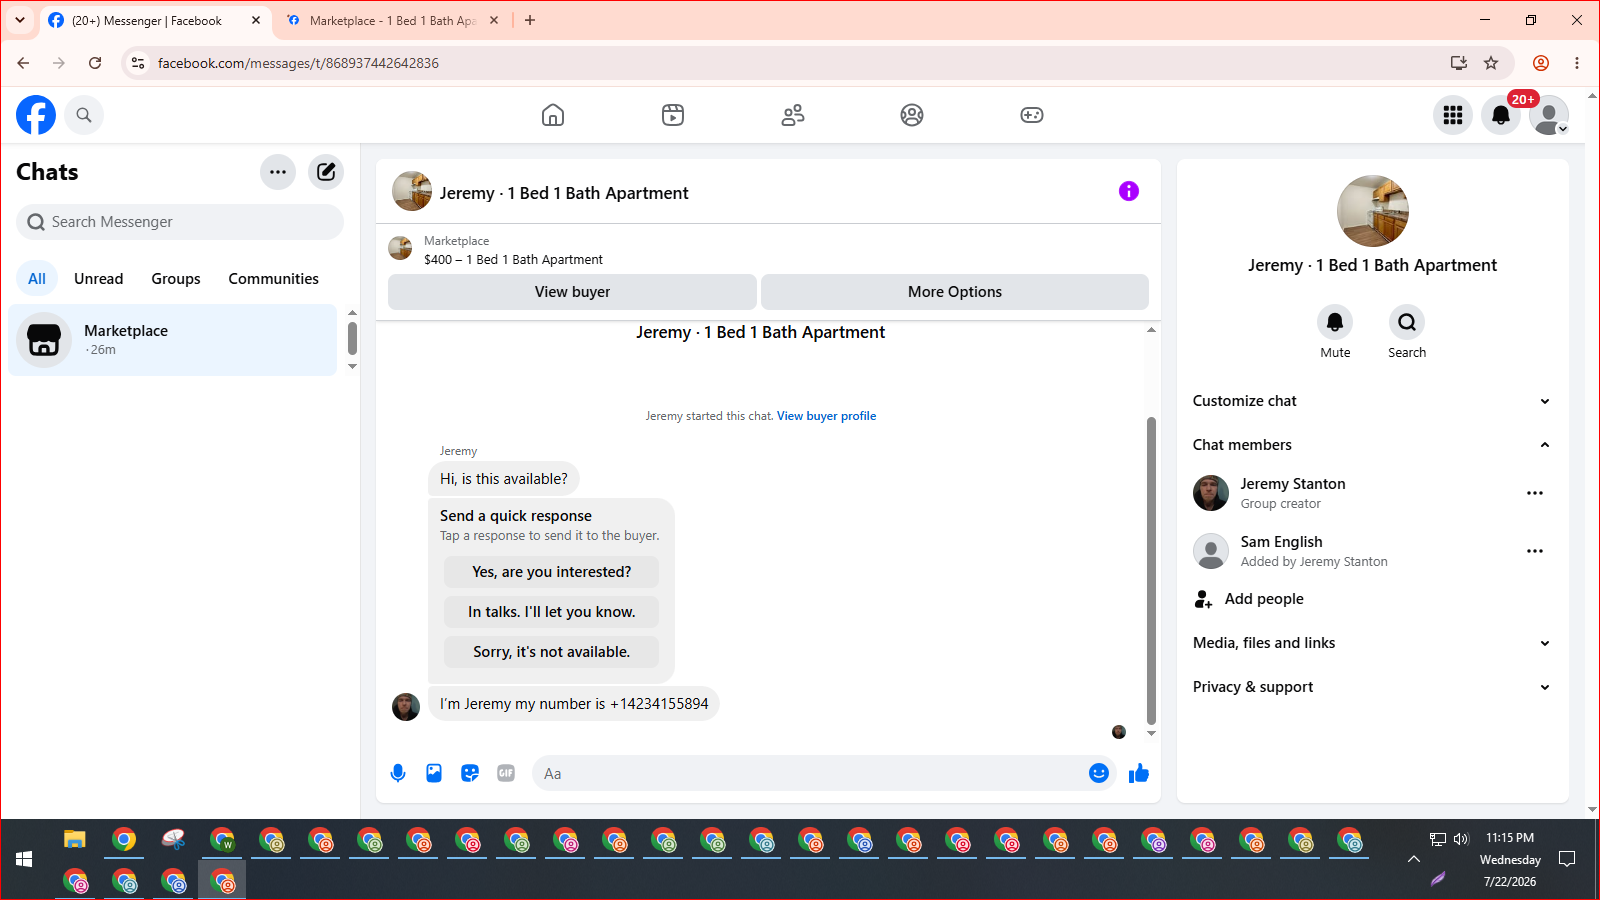Expand Media, files and links section
Image resolution: width=1600 pixels, height=900 pixels.
pyautogui.click(x=1372, y=643)
